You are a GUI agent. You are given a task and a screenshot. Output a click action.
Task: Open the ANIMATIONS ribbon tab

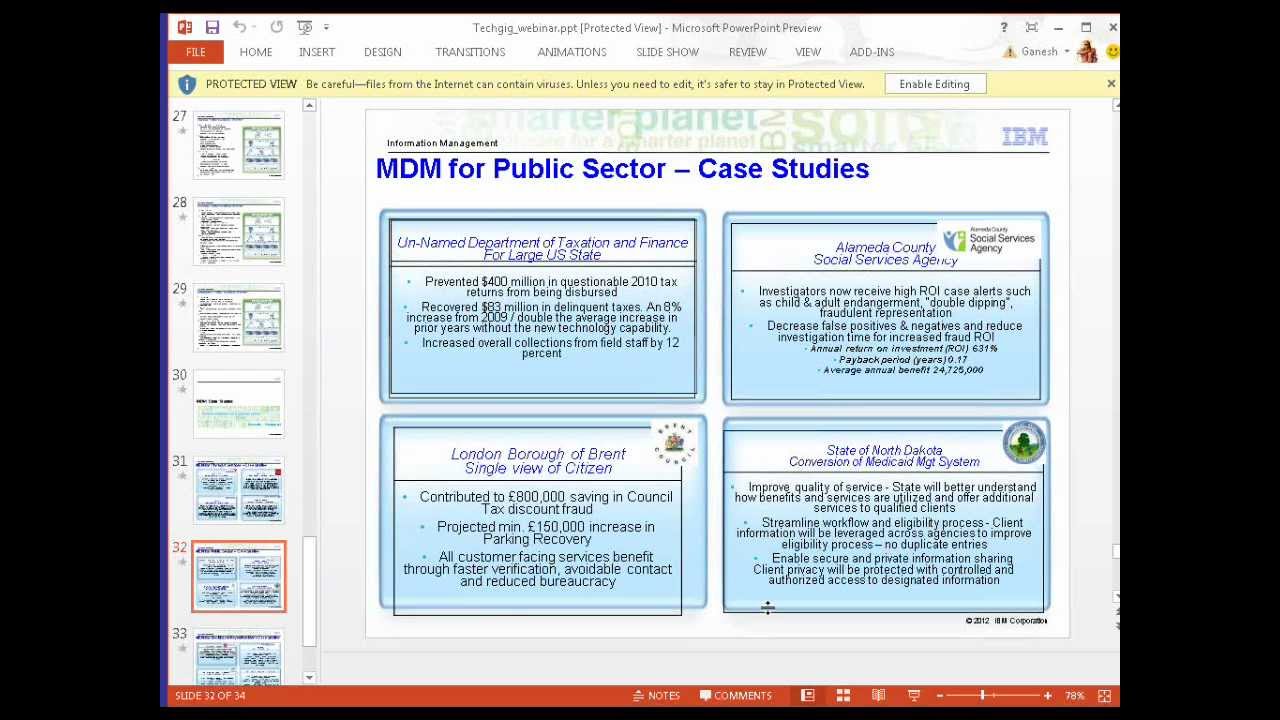pyautogui.click(x=572, y=52)
